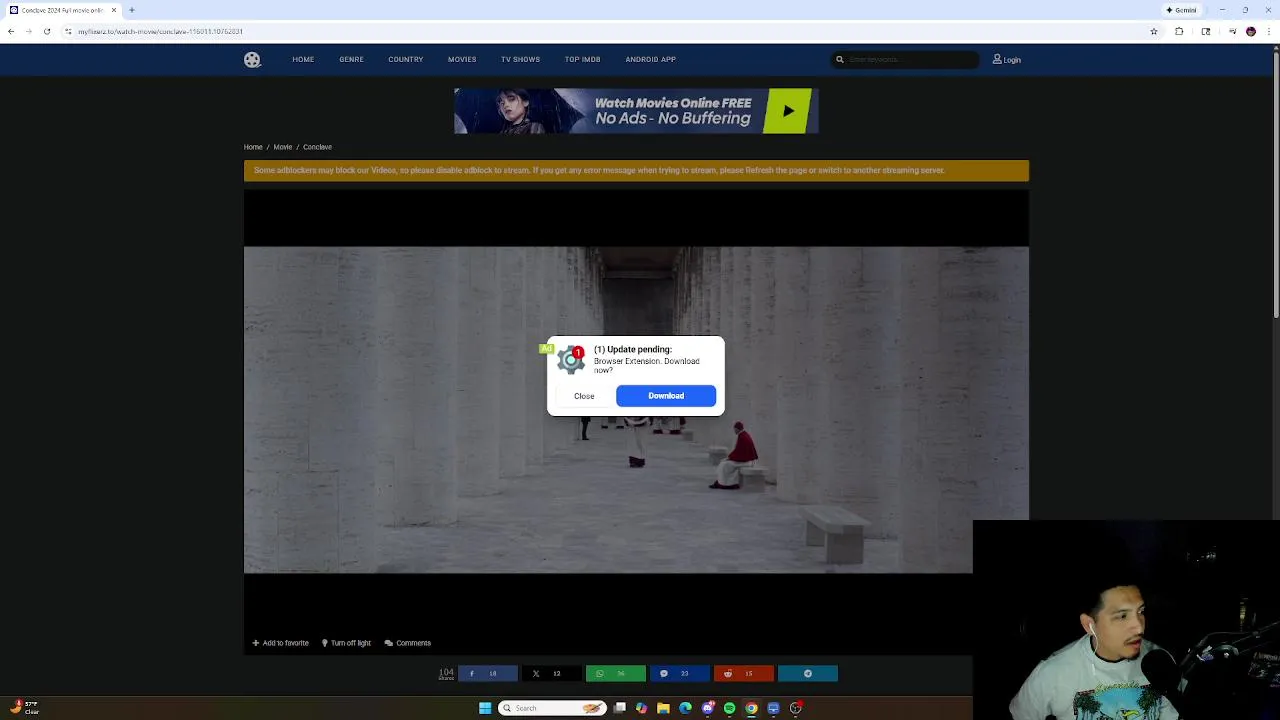
Task: Toggle Turn off light
Action: tap(346, 643)
